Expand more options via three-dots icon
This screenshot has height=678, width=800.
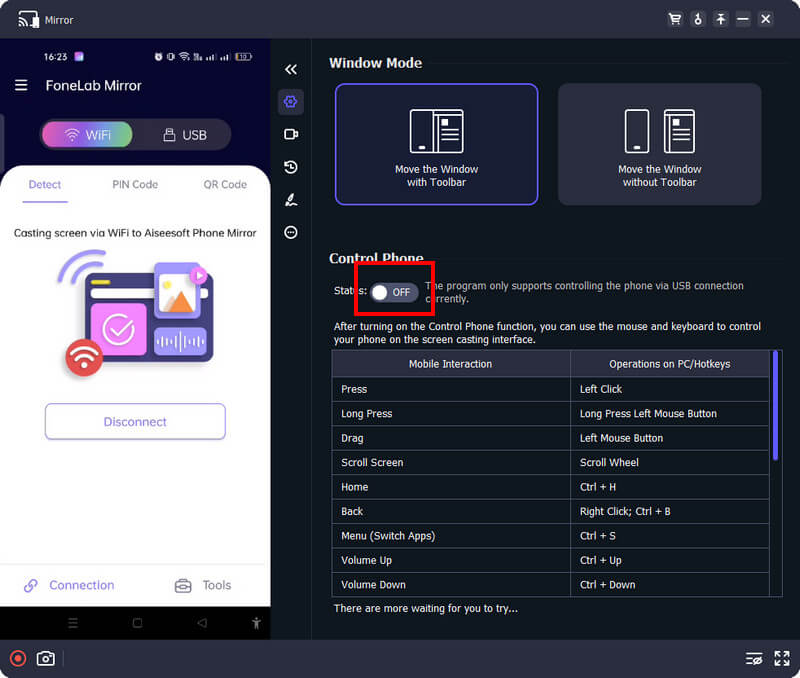[x=291, y=232]
